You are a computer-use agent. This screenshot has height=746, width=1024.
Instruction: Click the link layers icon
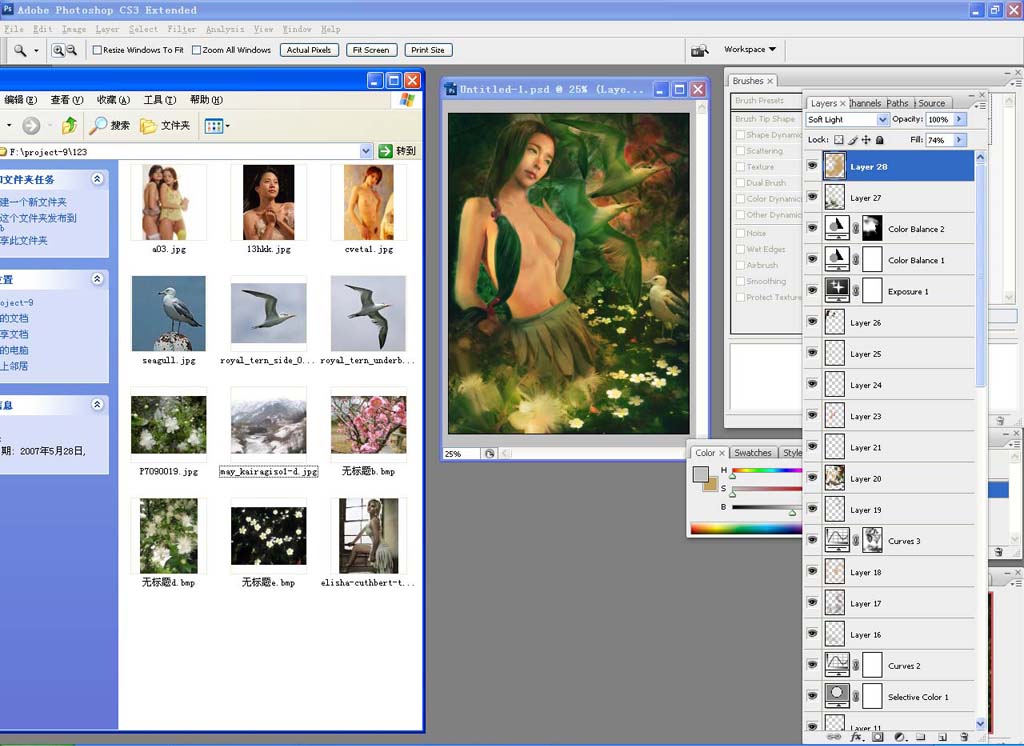(833, 737)
